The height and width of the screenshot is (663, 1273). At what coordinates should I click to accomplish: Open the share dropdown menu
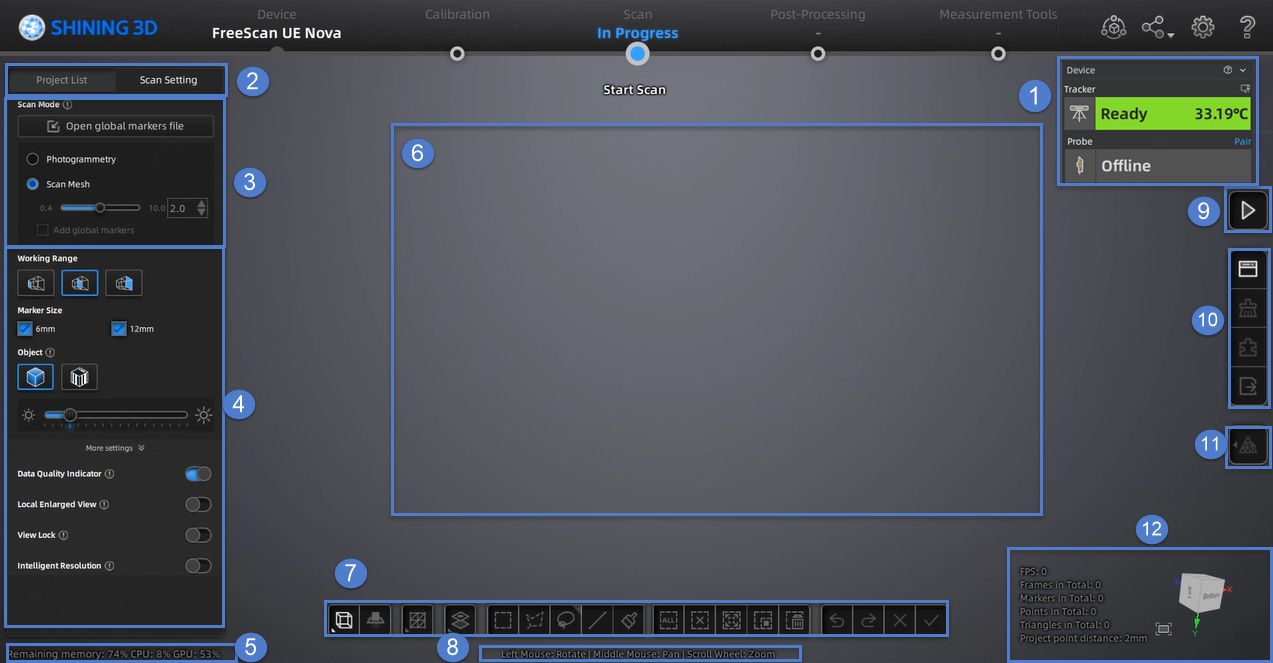1157,28
